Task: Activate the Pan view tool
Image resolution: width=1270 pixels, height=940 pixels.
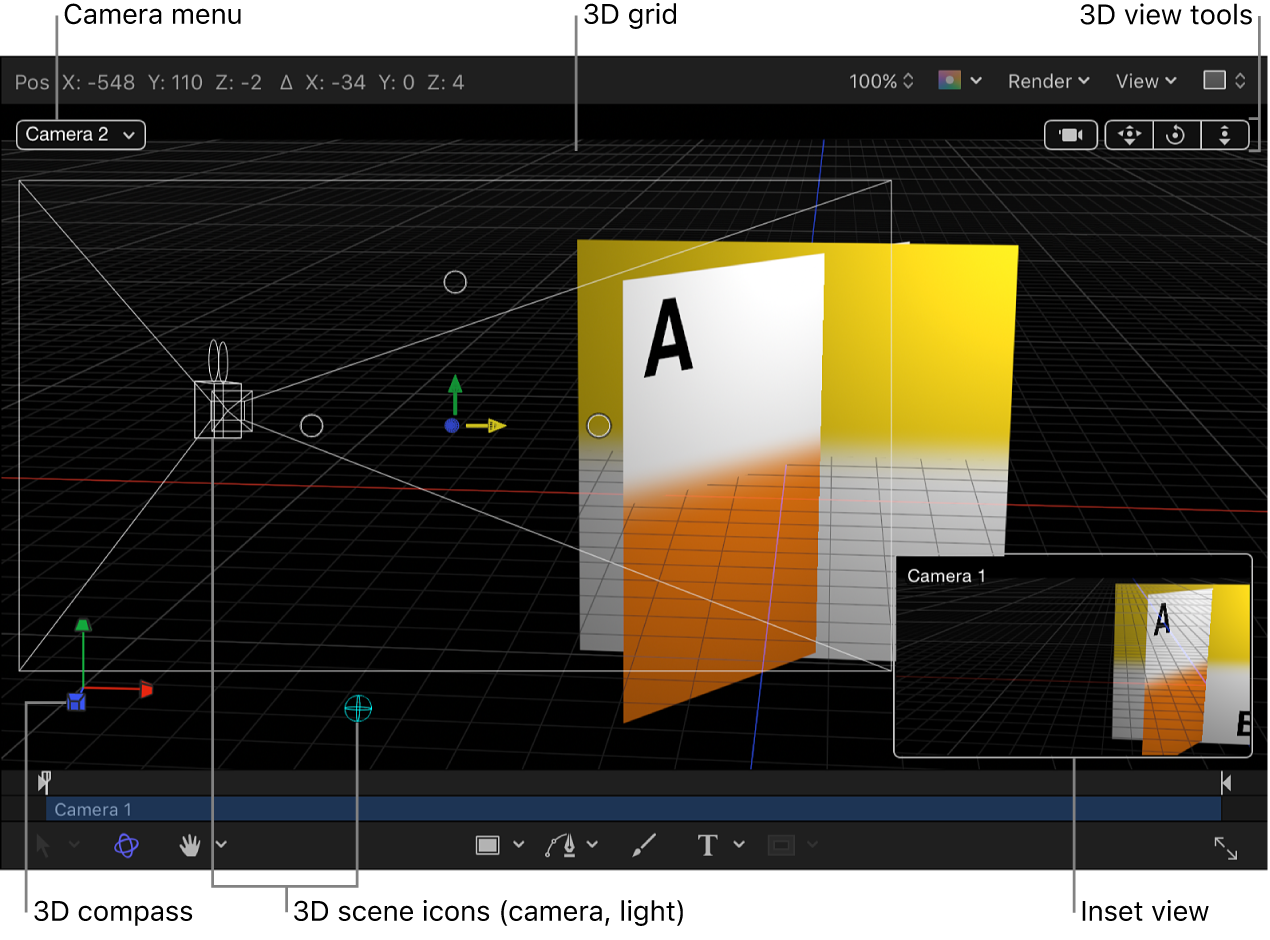Action: [x=189, y=845]
